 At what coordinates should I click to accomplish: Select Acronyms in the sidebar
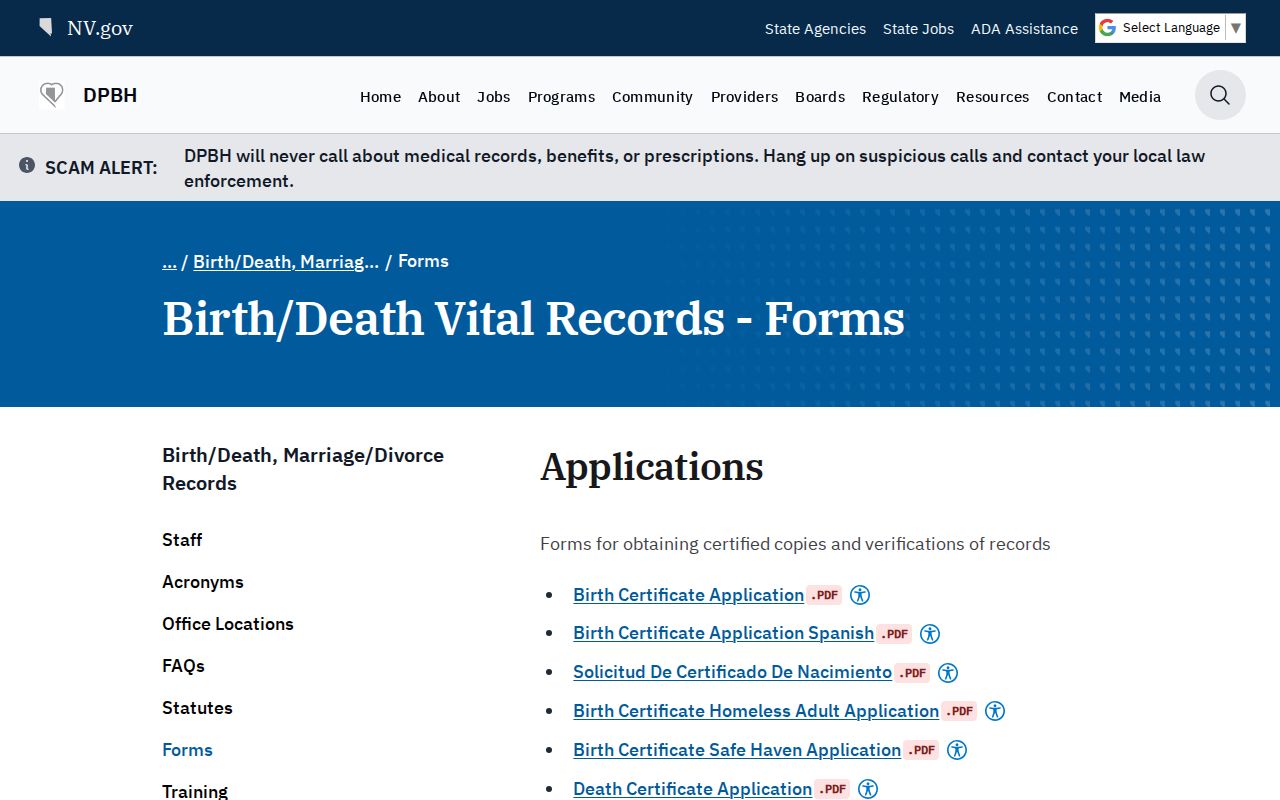[203, 582]
